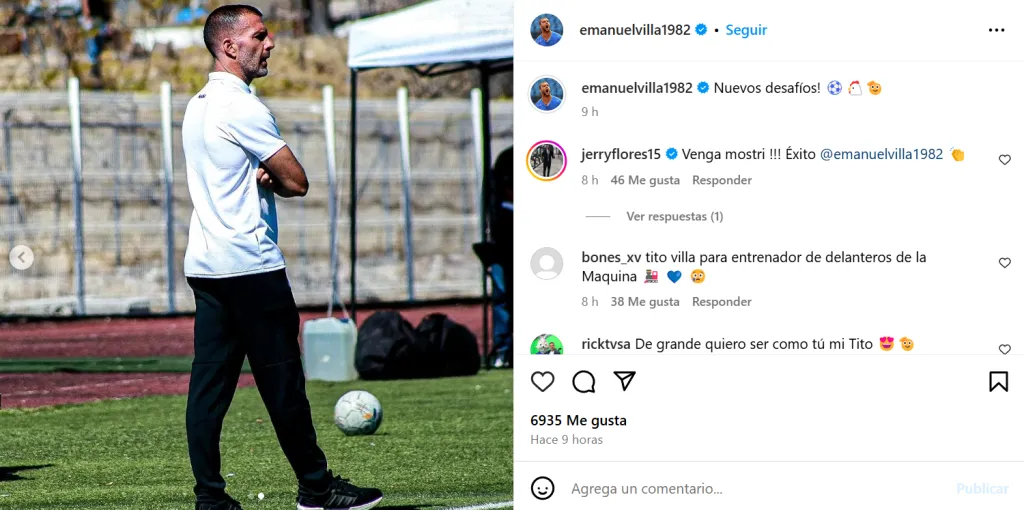1024x510 pixels.
Task: Reply to jerryflores15 with Responder
Action: 722,180
